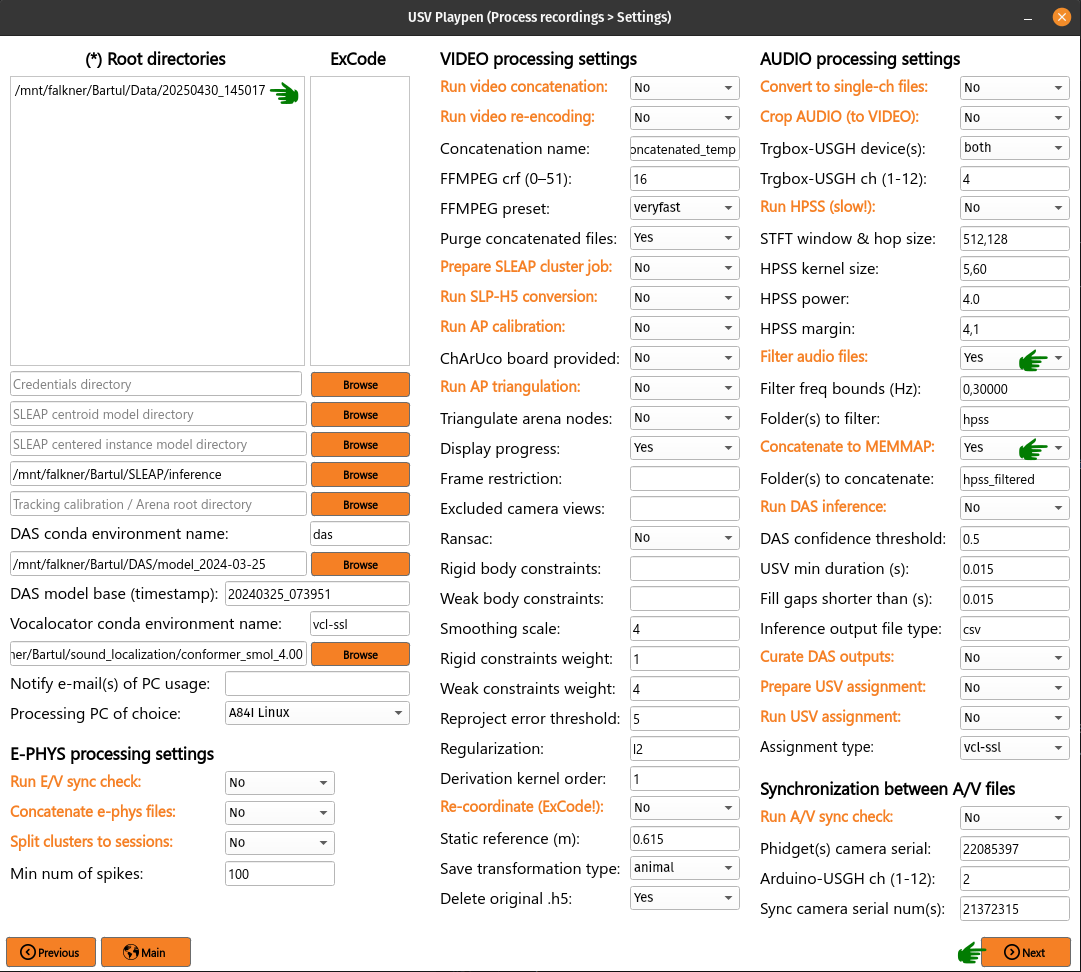Open the Run AP calibration dropdown
This screenshot has height=972, width=1081.
pyautogui.click(x=684, y=327)
